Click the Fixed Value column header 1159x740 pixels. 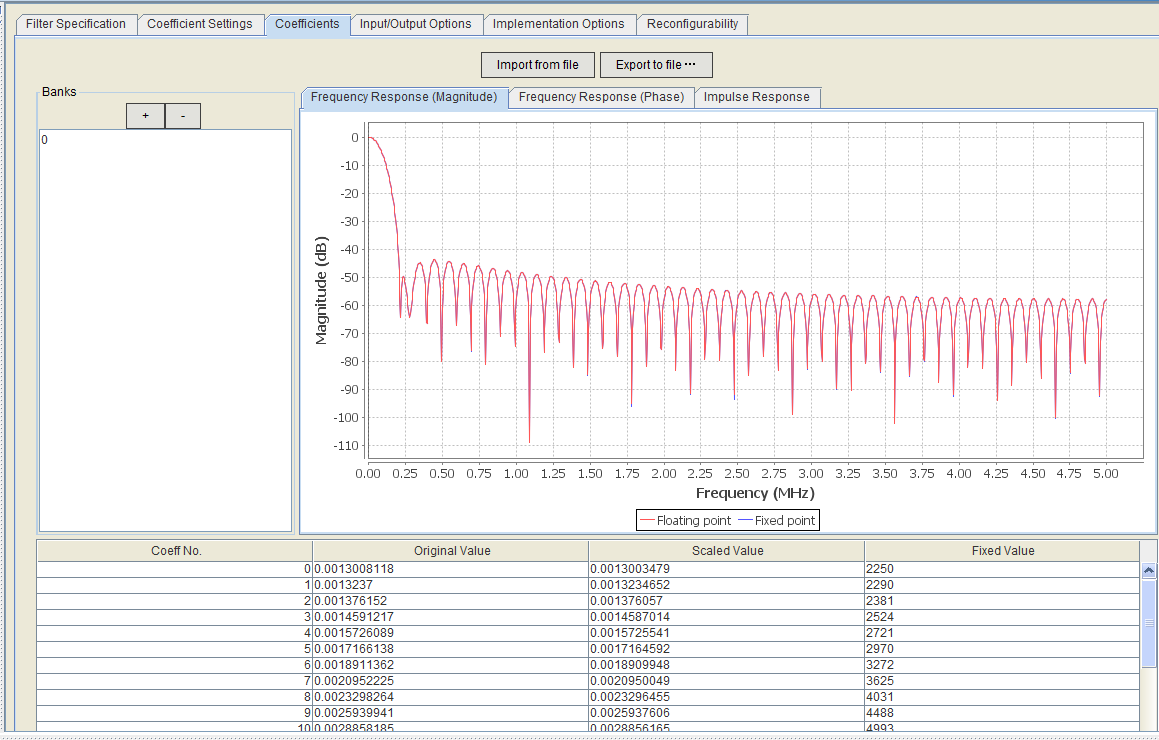[1002, 551]
